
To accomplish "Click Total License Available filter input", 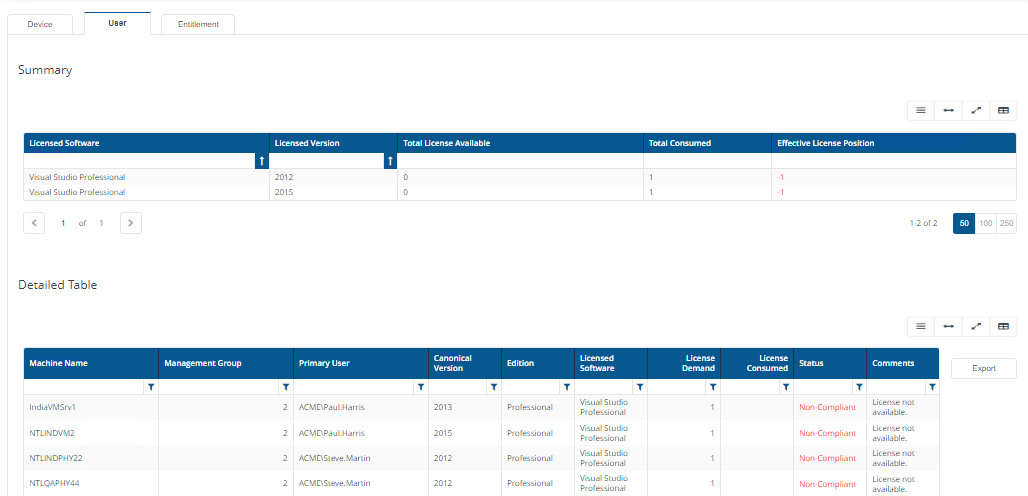I will pos(521,161).
